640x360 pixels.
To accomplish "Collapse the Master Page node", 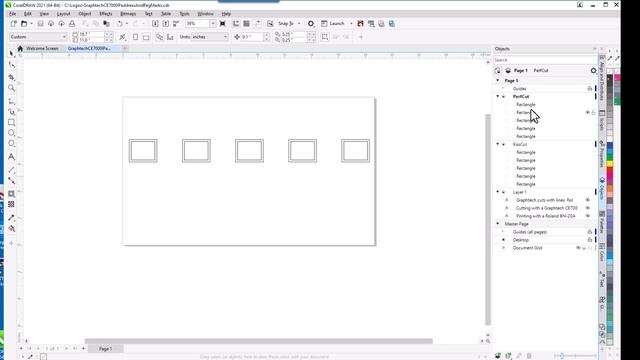I will [x=498, y=224].
